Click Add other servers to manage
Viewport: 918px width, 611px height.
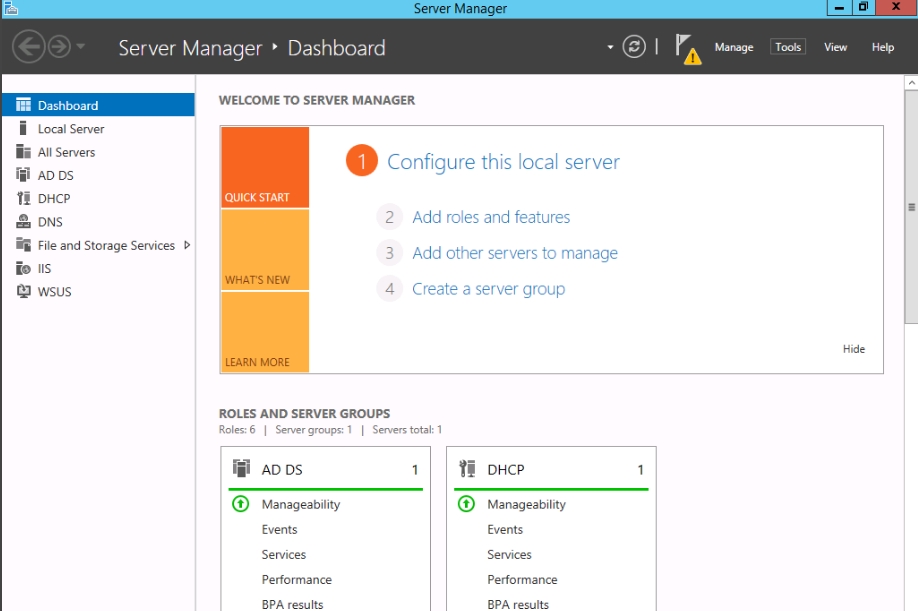tap(515, 253)
